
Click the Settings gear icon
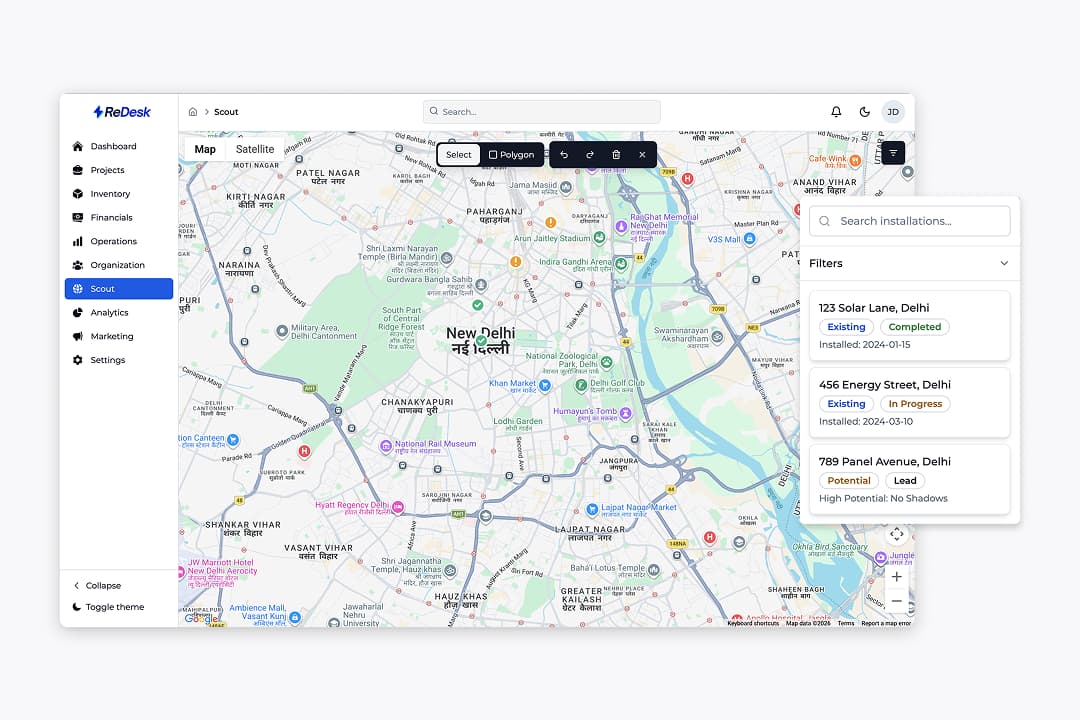(x=78, y=360)
